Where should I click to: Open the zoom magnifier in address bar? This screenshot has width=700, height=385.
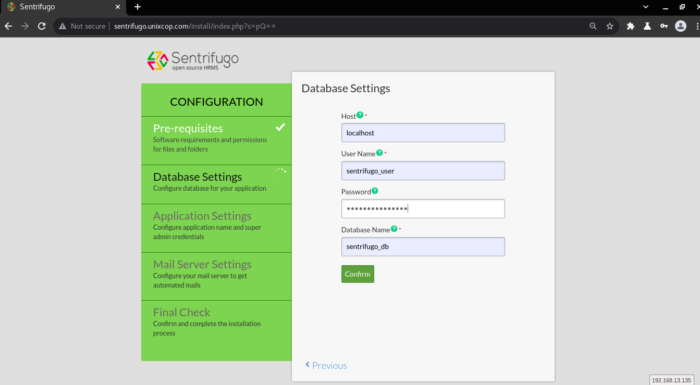coord(593,26)
